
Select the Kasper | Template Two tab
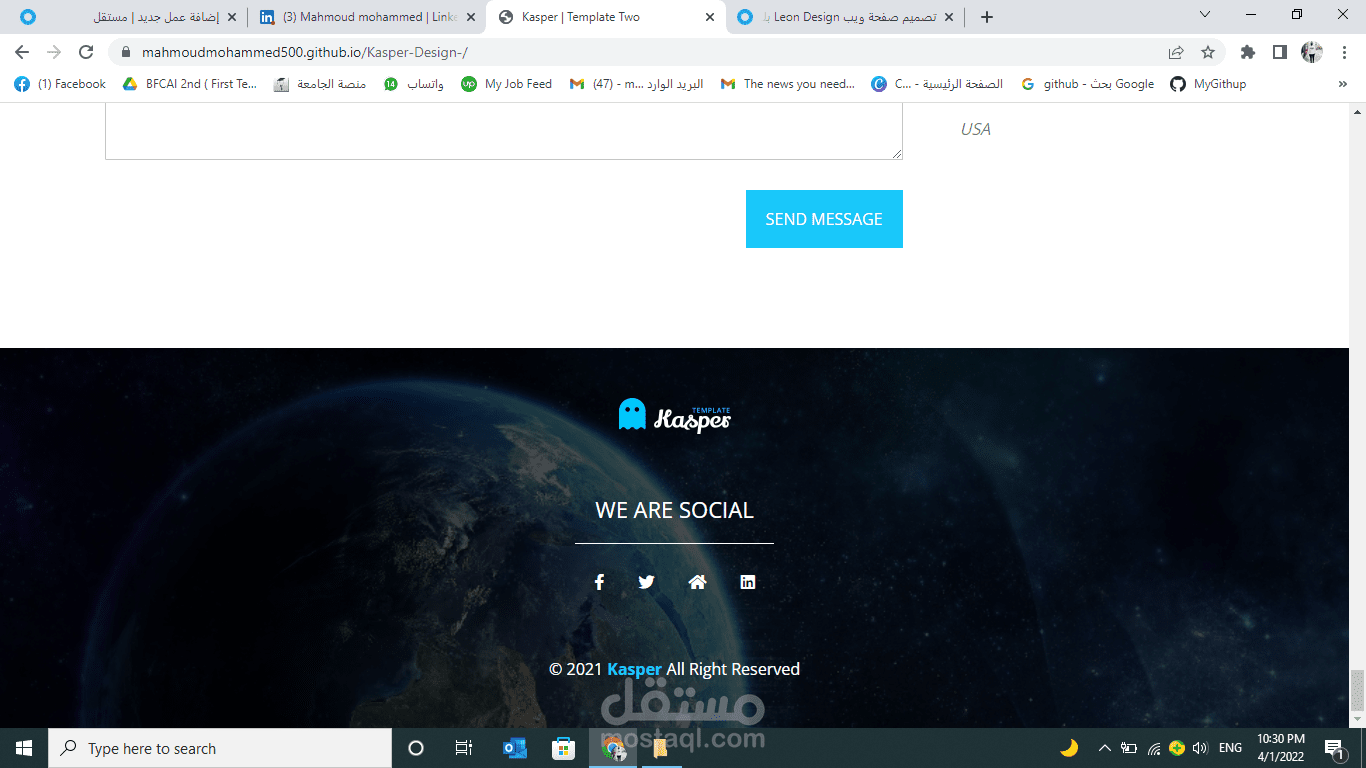[x=606, y=17]
